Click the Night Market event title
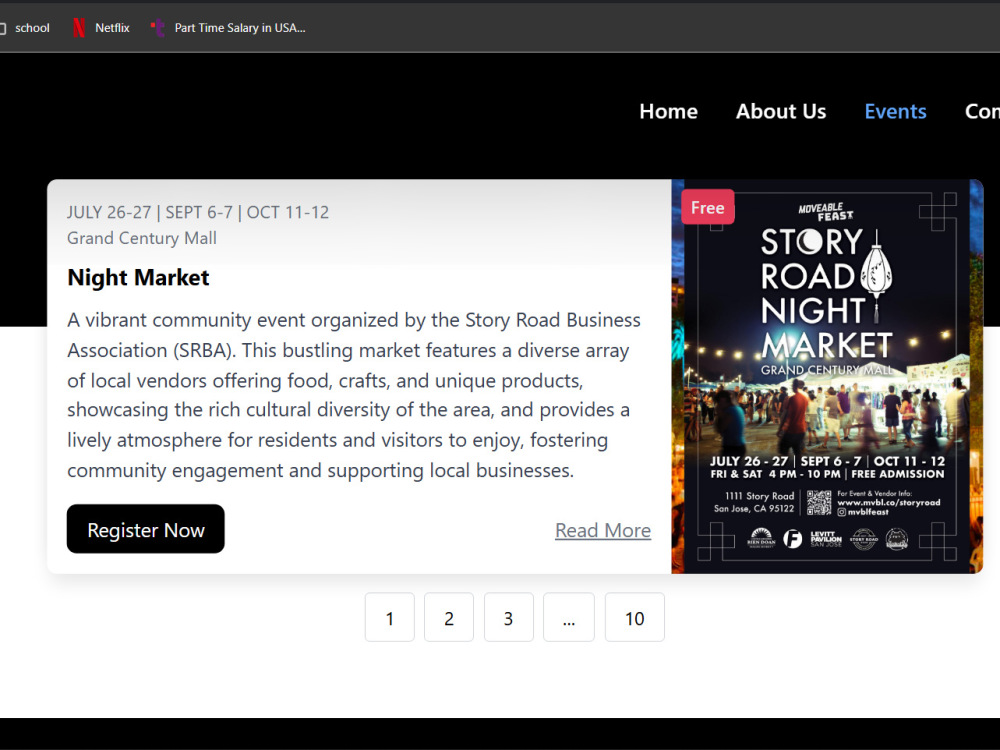This screenshot has height=750, width=1000. click(138, 277)
